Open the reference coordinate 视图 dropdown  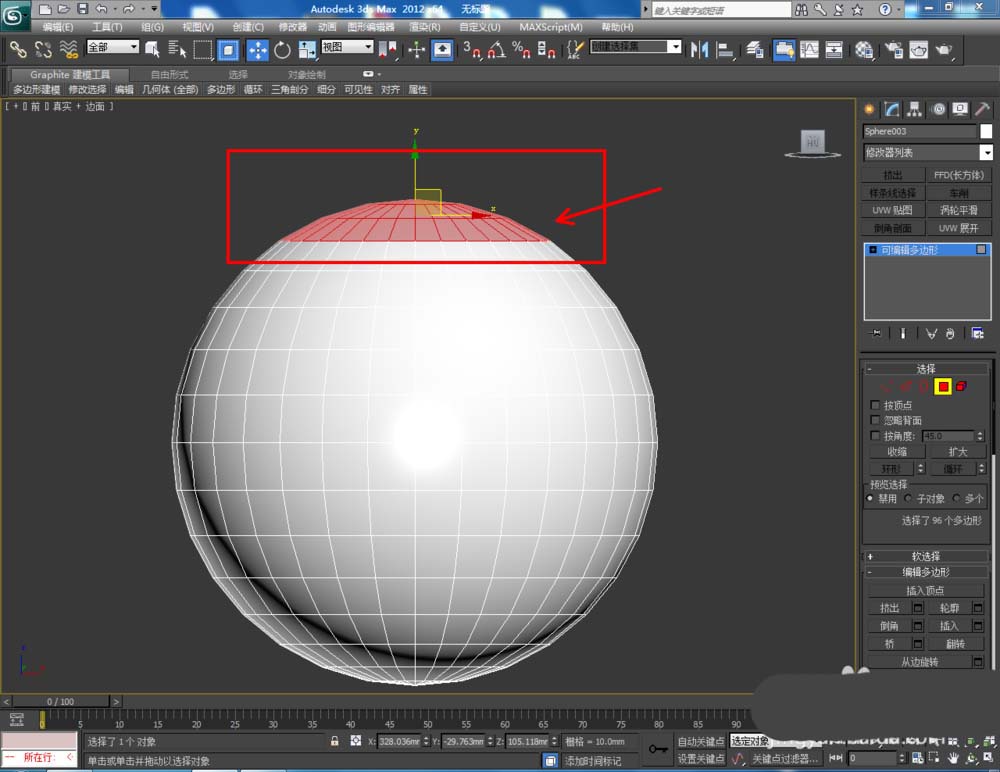click(347, 47)
